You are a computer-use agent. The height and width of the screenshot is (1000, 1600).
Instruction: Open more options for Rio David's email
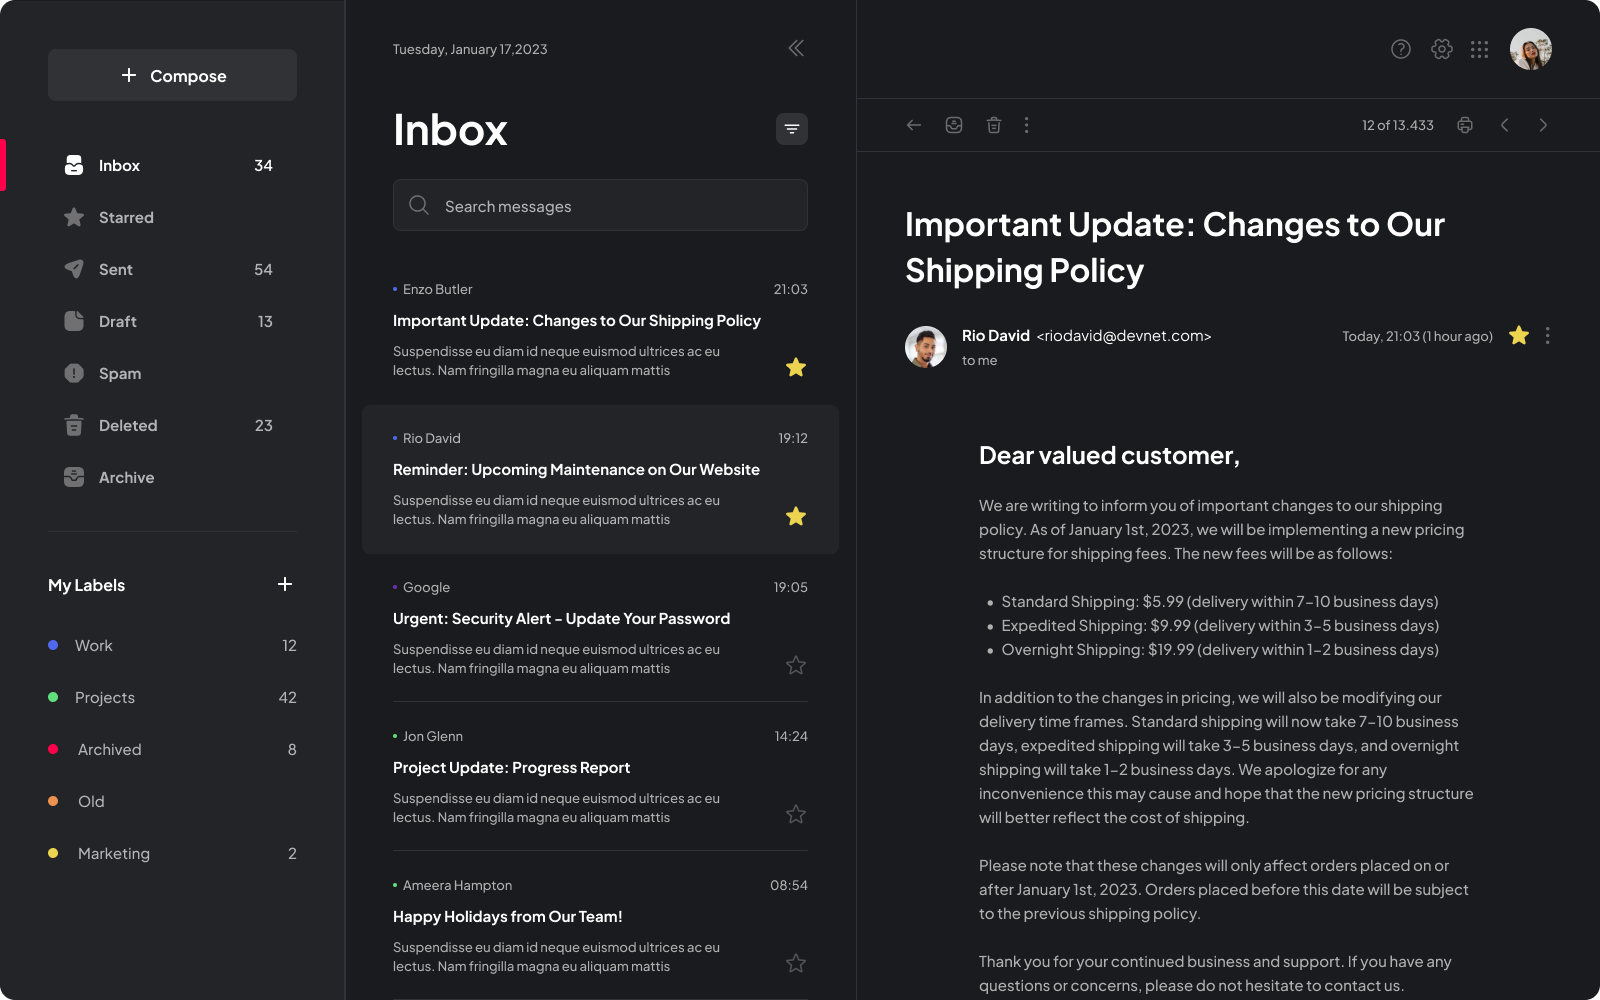1547,336
